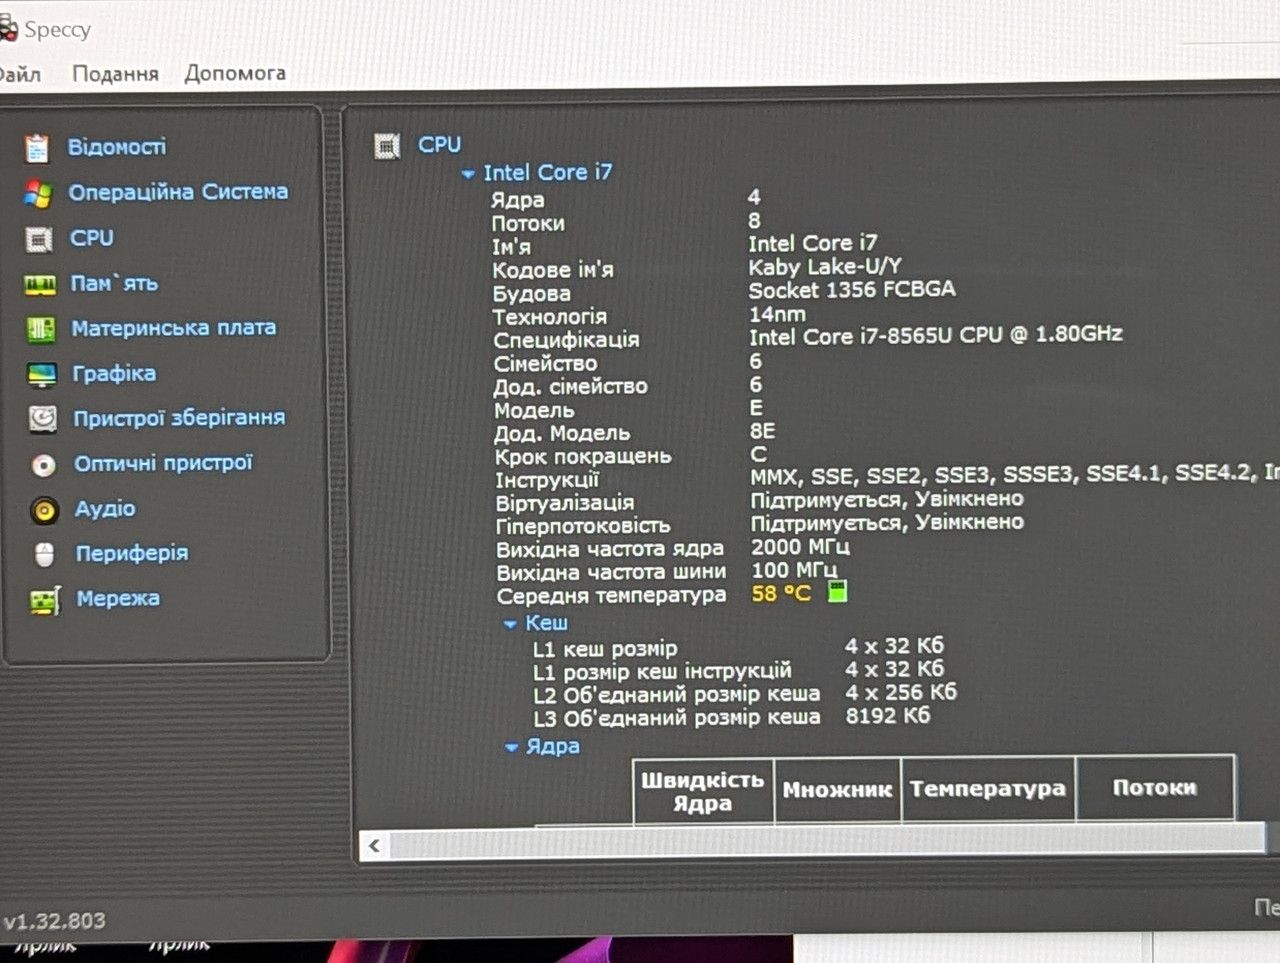
Task: Click the horizontal scrollbar left arrow
Action: coord(374,846)
